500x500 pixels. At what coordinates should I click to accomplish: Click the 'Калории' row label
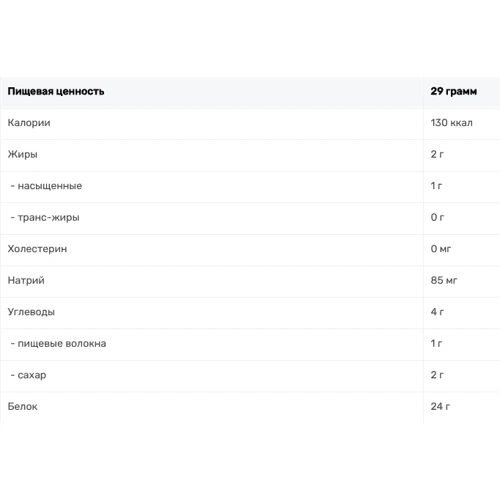tap(29, 123)
